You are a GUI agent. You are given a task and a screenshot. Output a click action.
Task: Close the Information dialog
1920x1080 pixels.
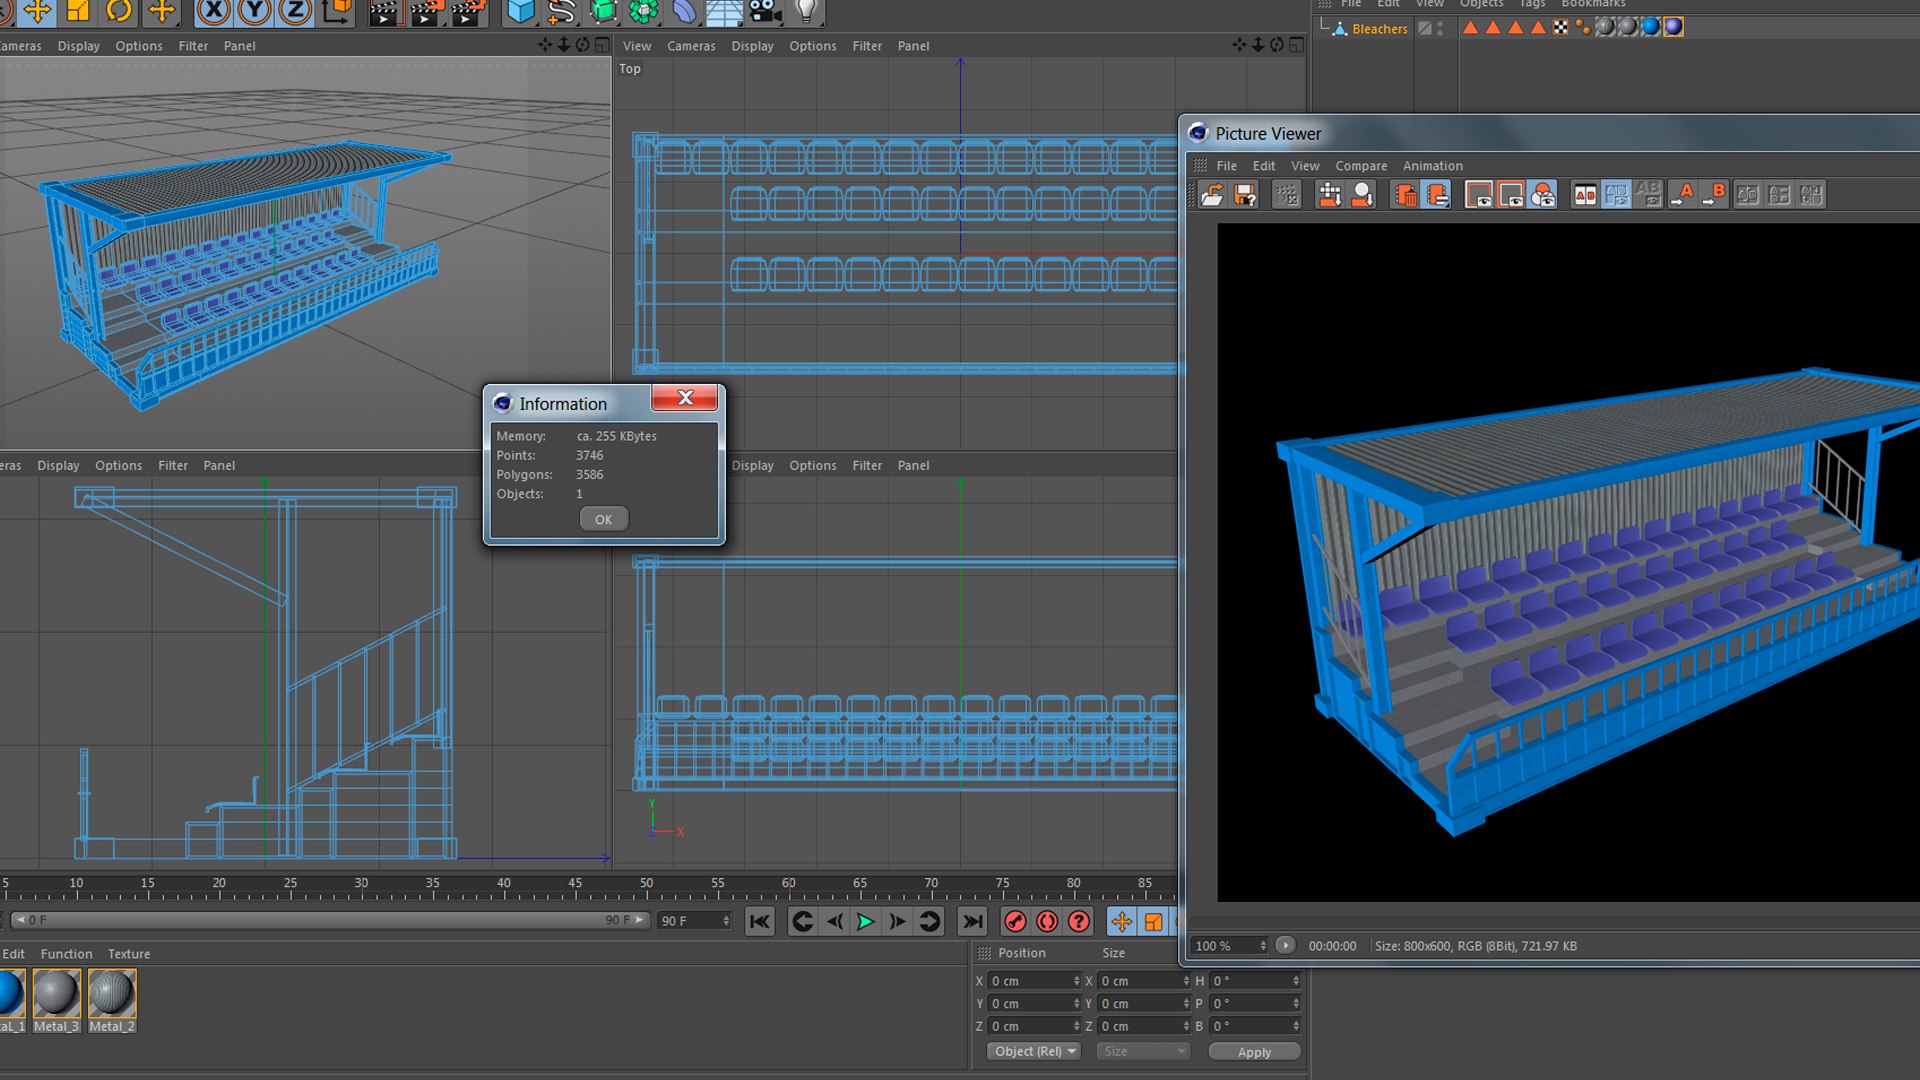(685, 398)
